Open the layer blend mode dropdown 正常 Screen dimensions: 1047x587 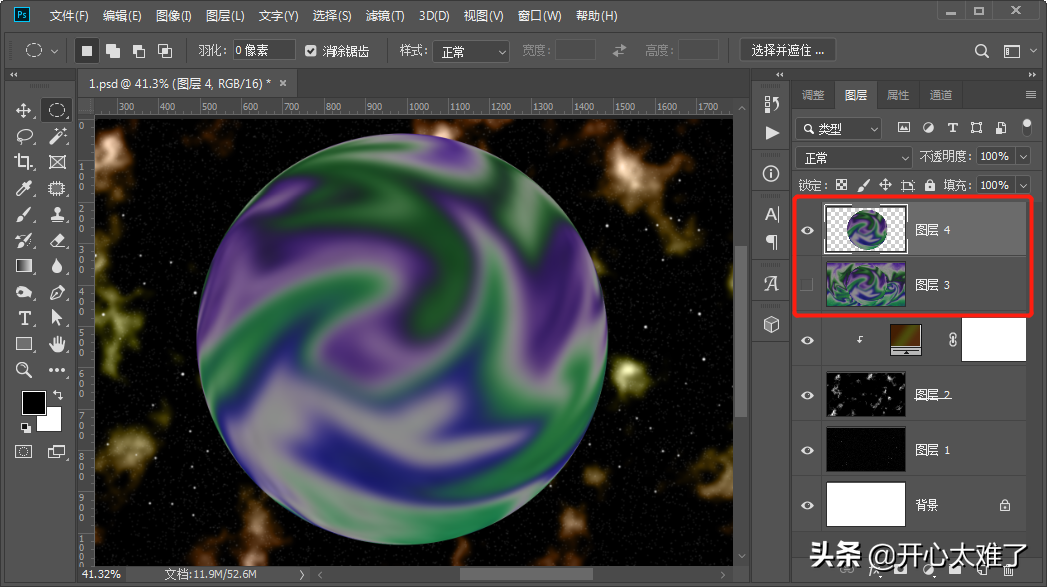point(854,157)
